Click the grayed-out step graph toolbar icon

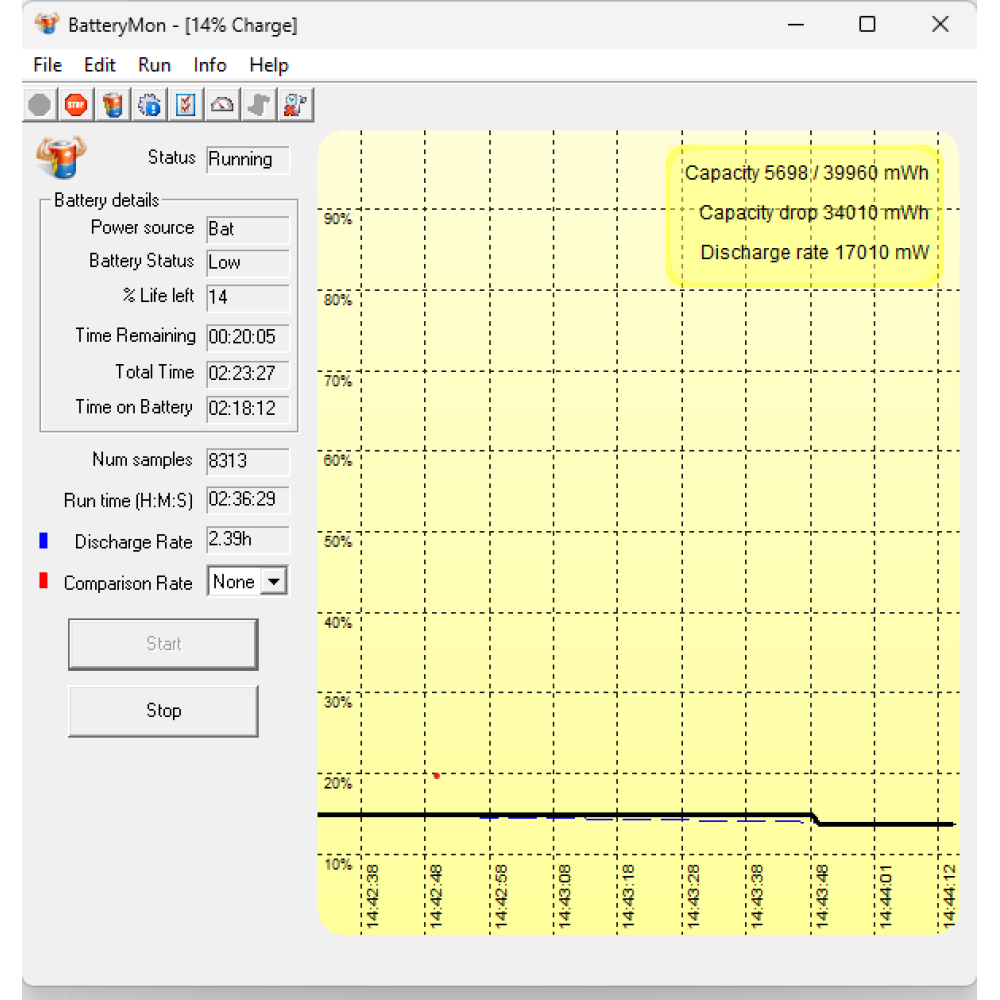258,104
